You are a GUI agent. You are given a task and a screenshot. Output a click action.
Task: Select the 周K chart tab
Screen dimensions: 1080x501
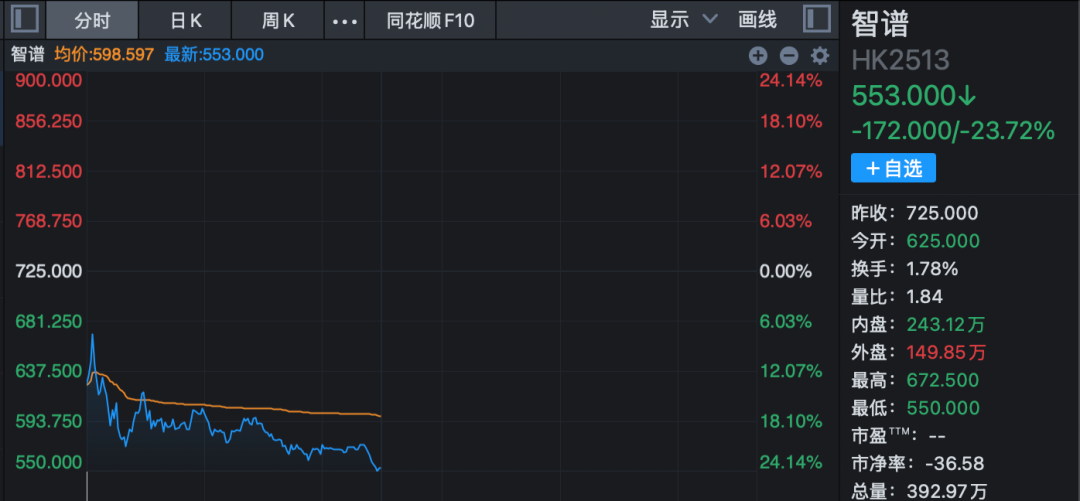pyautogui.click(x=277, y=20)
